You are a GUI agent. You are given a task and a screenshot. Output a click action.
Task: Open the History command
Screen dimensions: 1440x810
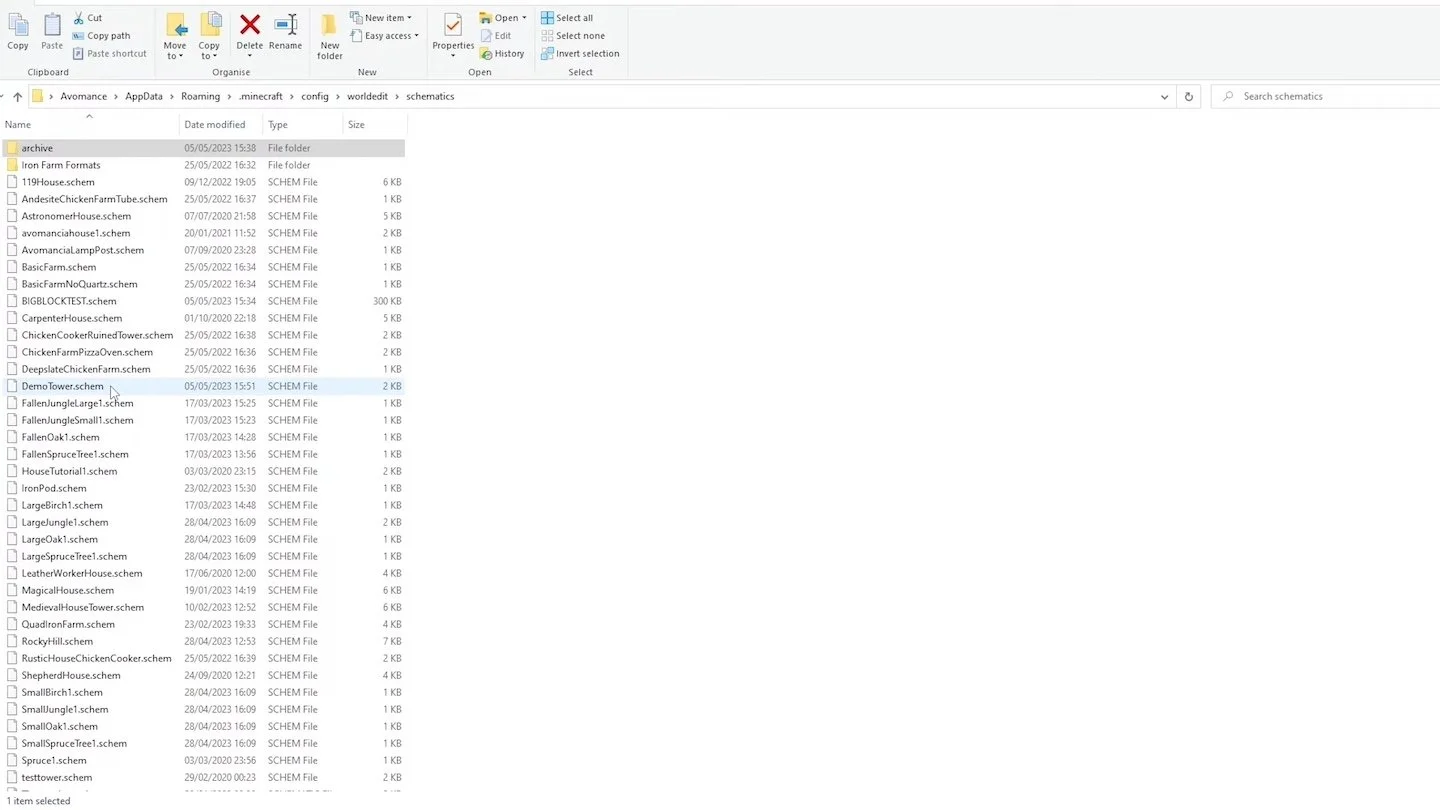coord(502,54)
